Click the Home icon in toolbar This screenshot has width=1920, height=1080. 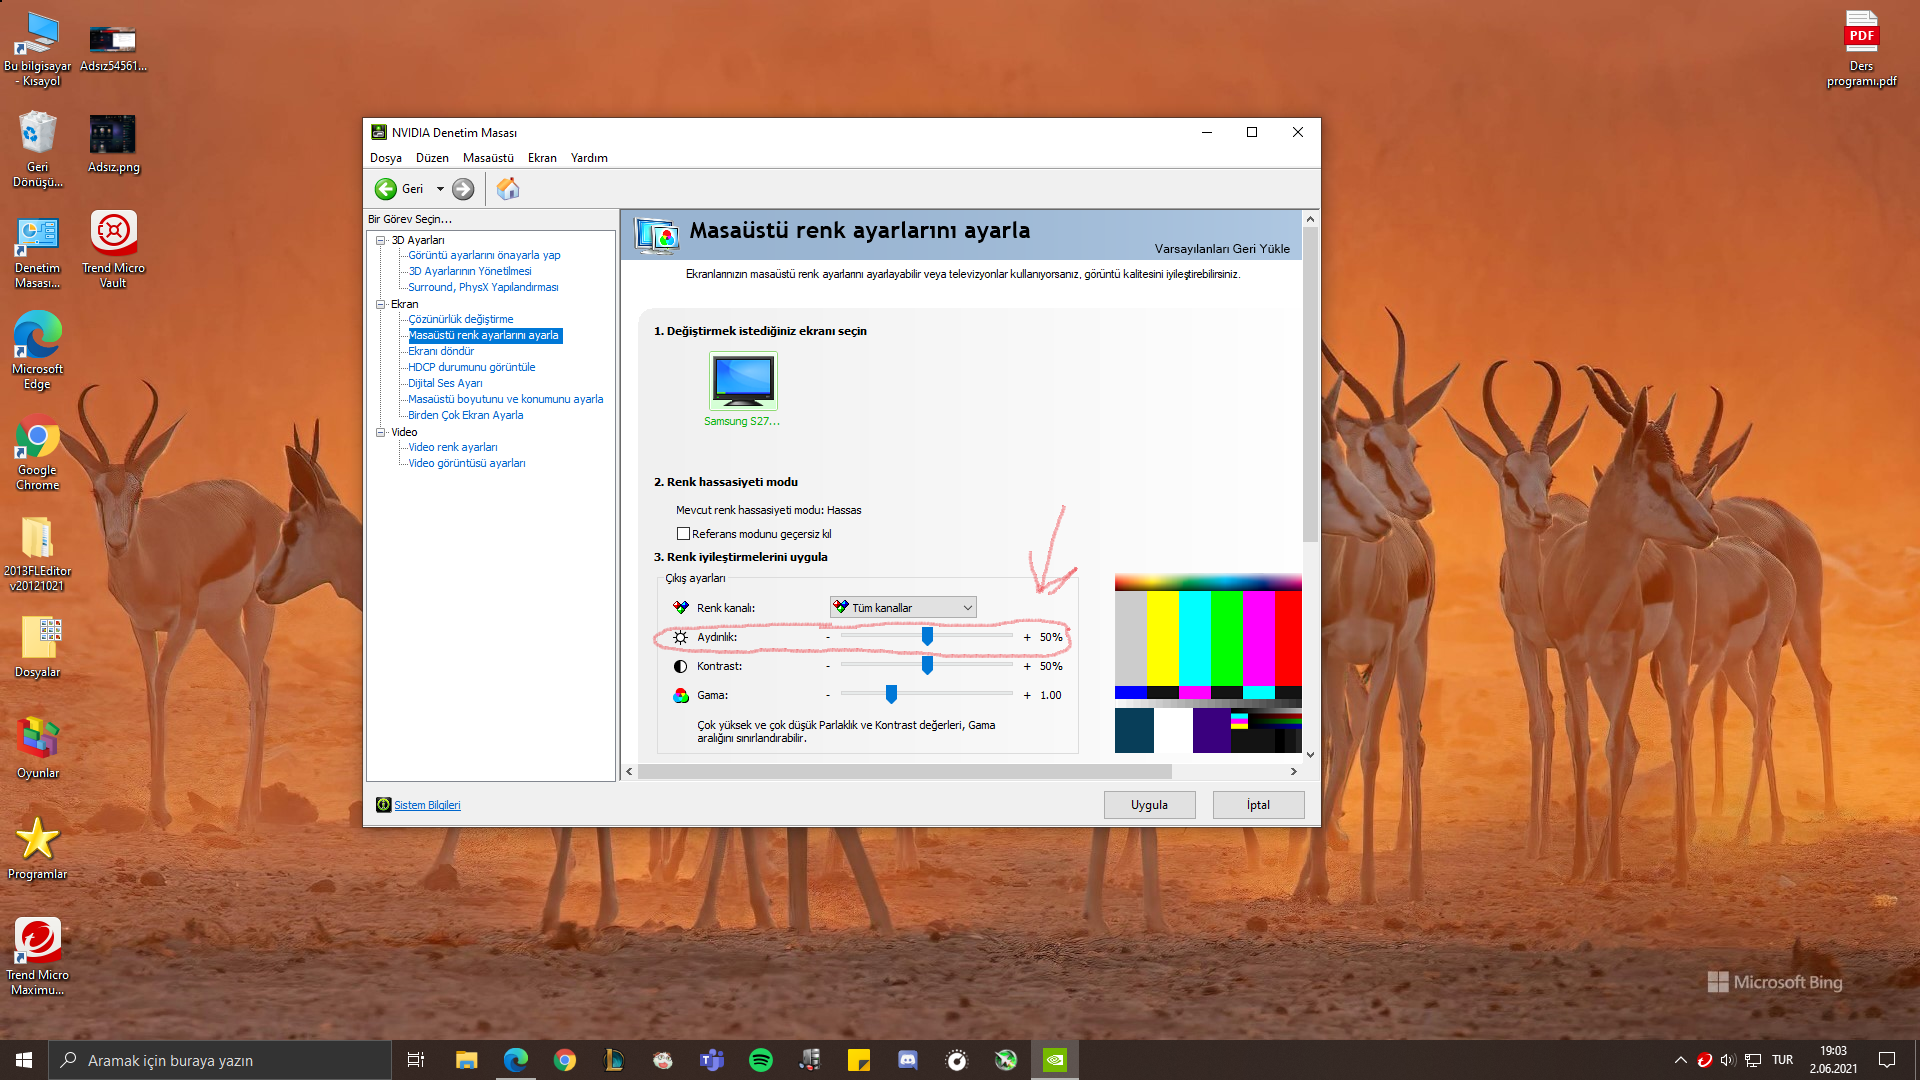[x=508, y=189]
